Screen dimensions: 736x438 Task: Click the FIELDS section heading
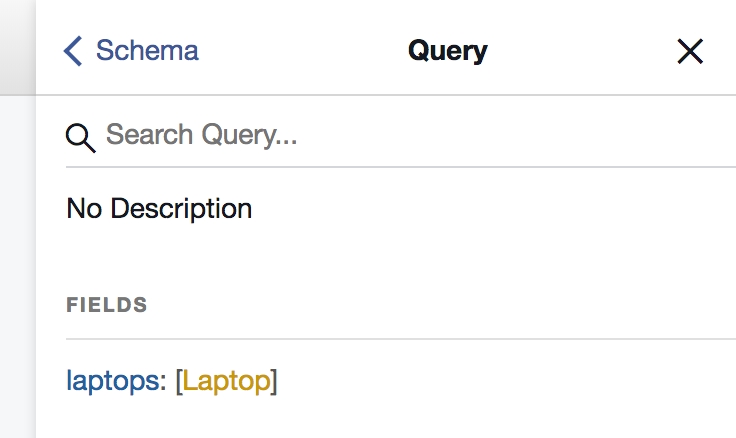[107, 305]
